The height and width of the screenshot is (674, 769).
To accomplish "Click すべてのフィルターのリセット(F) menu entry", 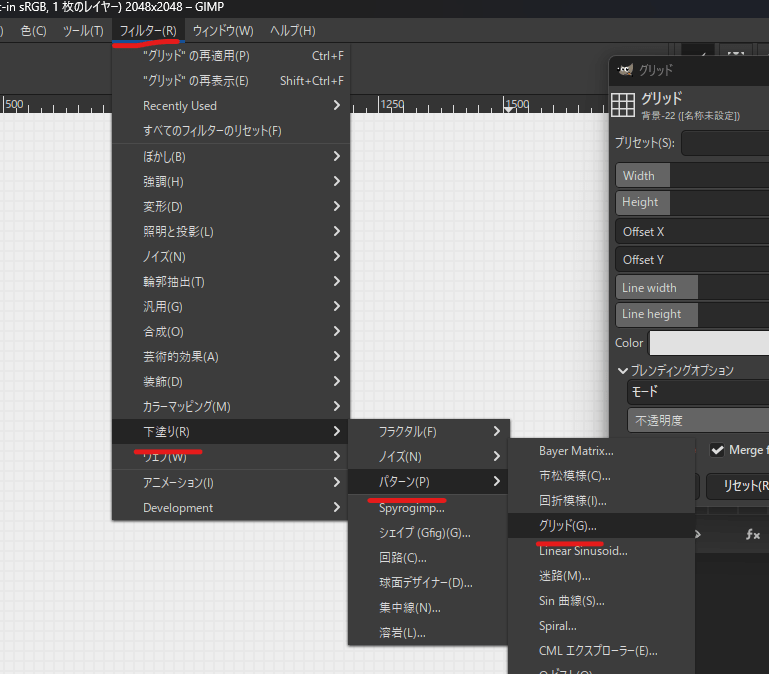I will coord(212,131).
